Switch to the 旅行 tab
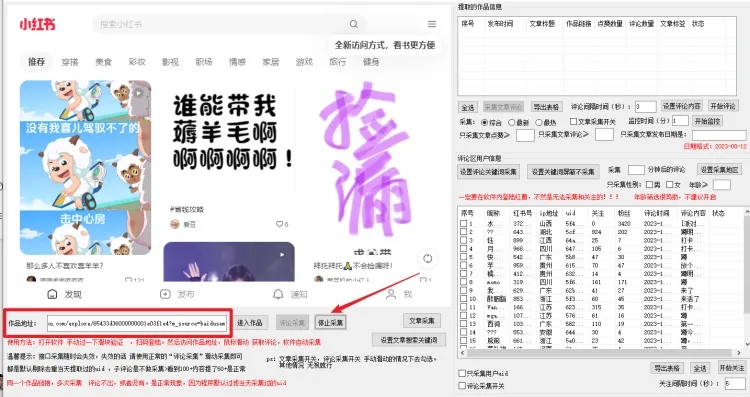 pyautogui.click(x=338, y=62)
